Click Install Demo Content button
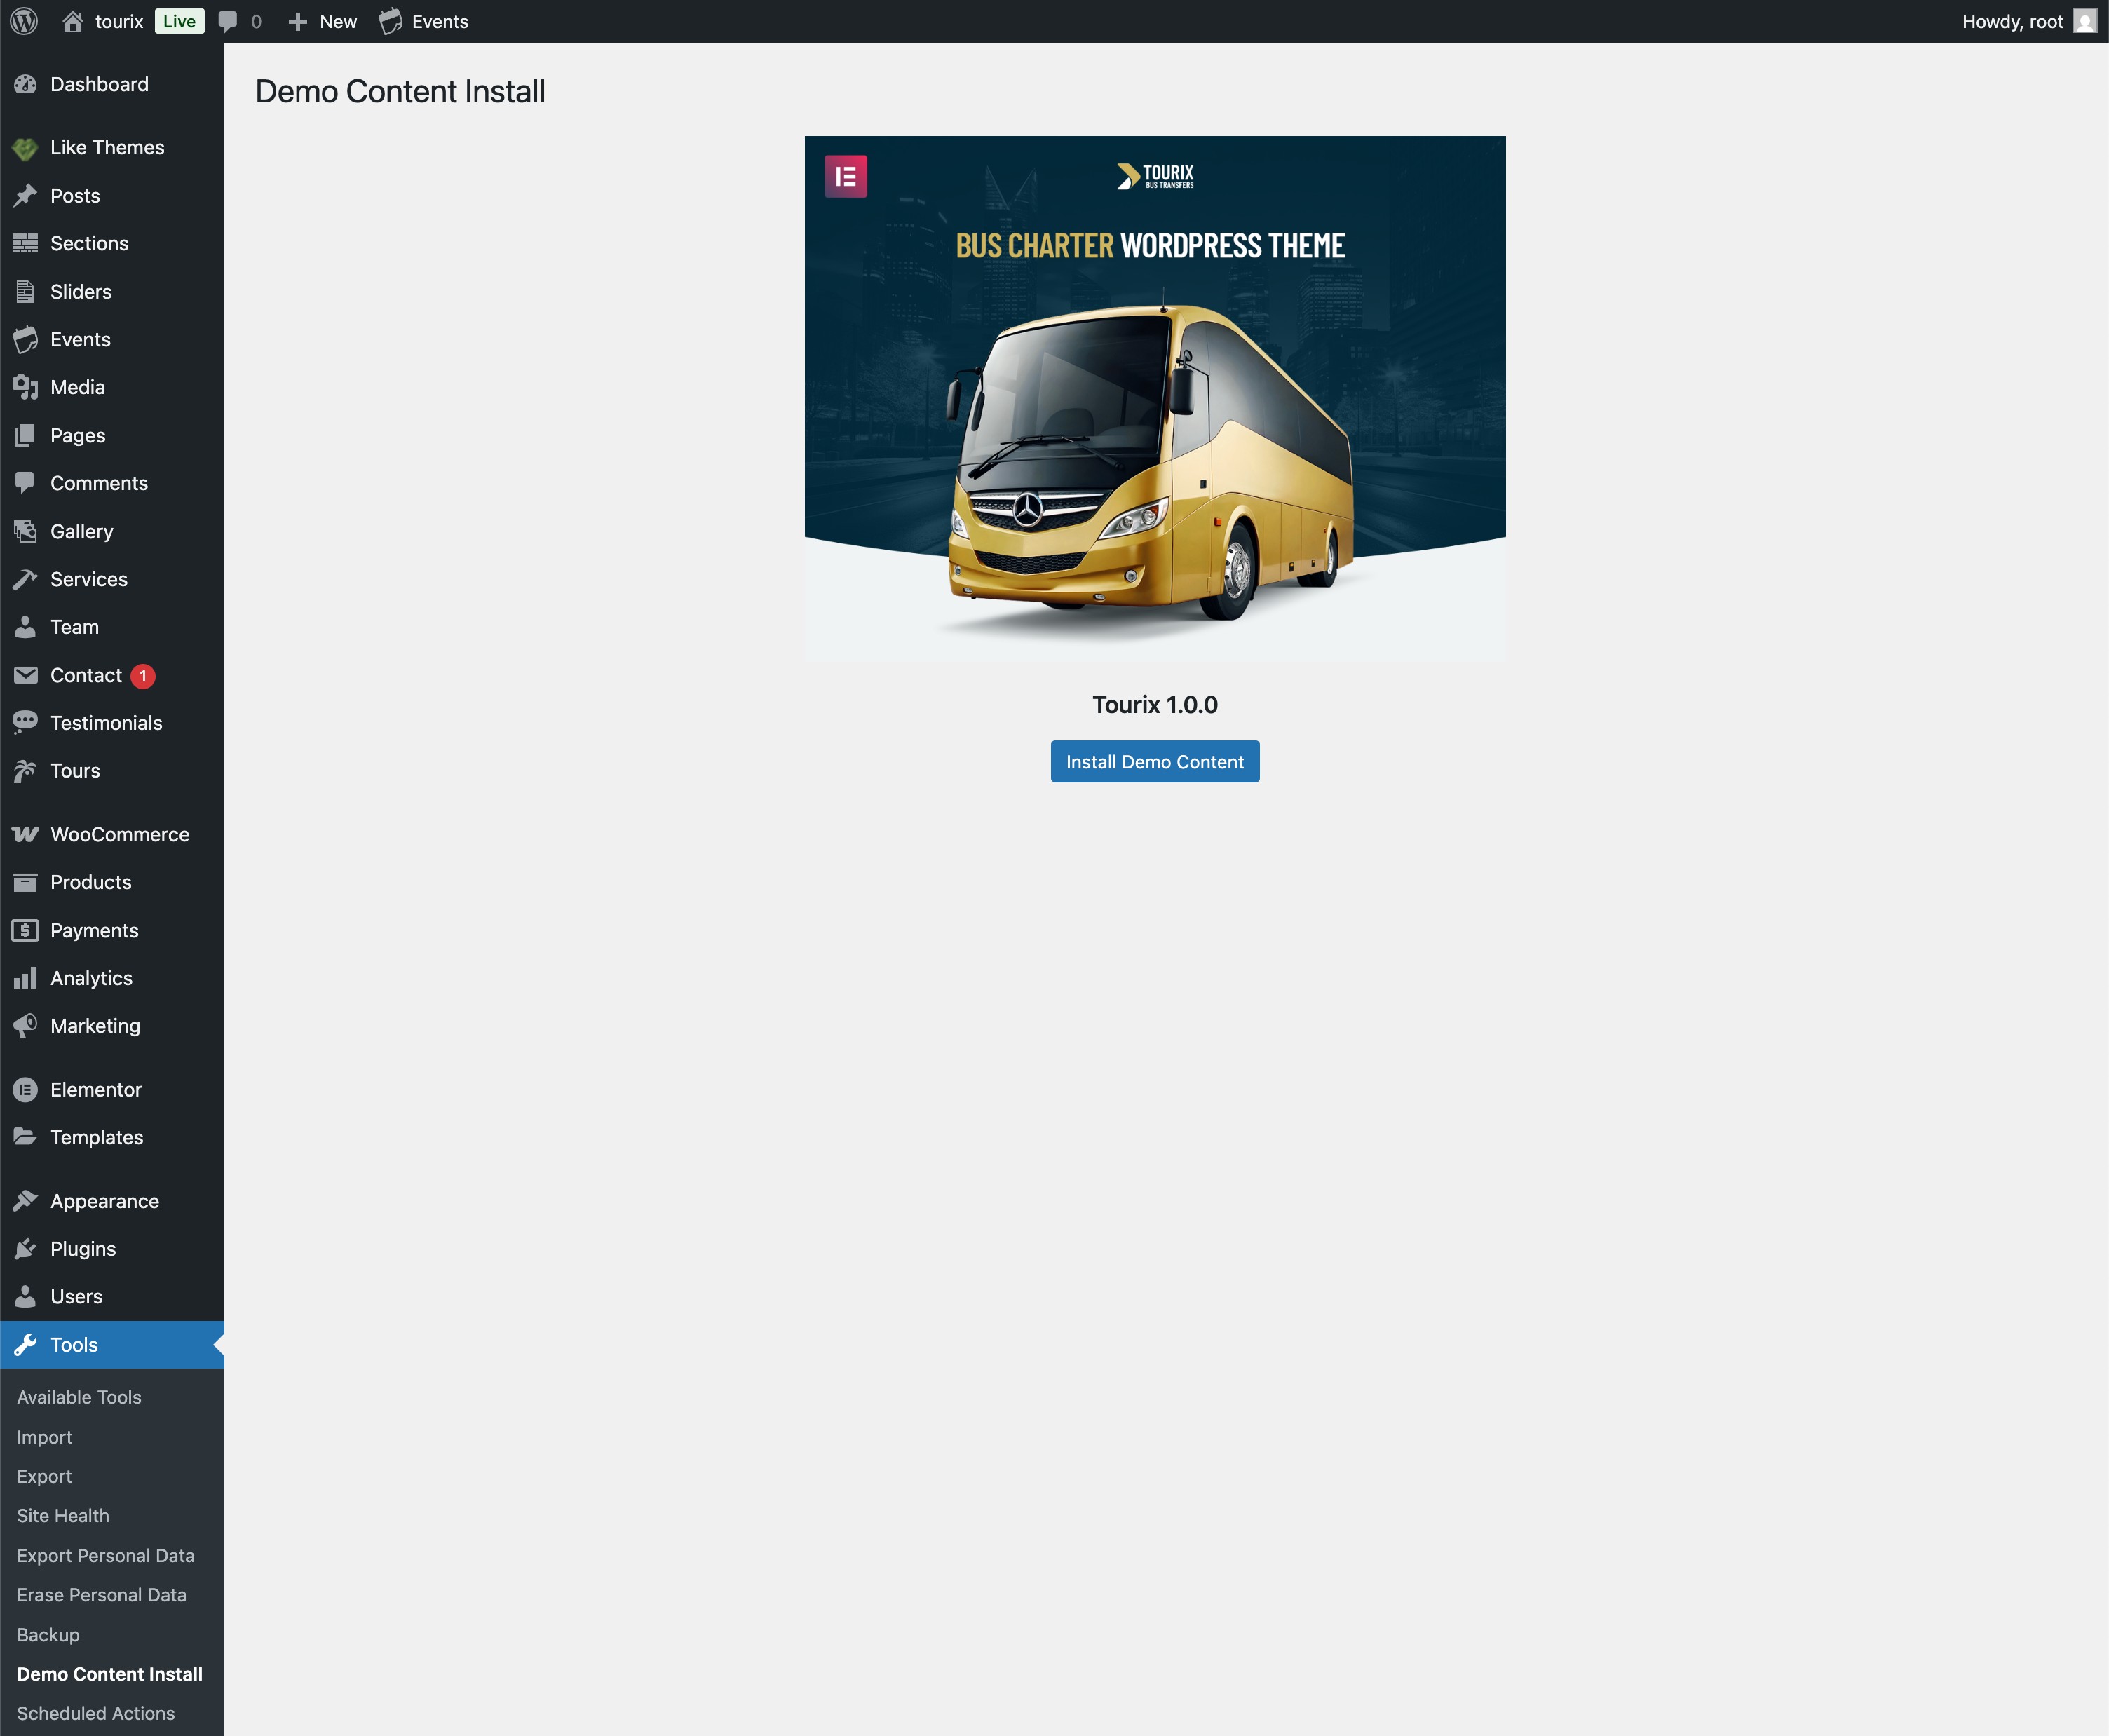This screenshot has width=2109, height=1736. [x=1155, y=762]
